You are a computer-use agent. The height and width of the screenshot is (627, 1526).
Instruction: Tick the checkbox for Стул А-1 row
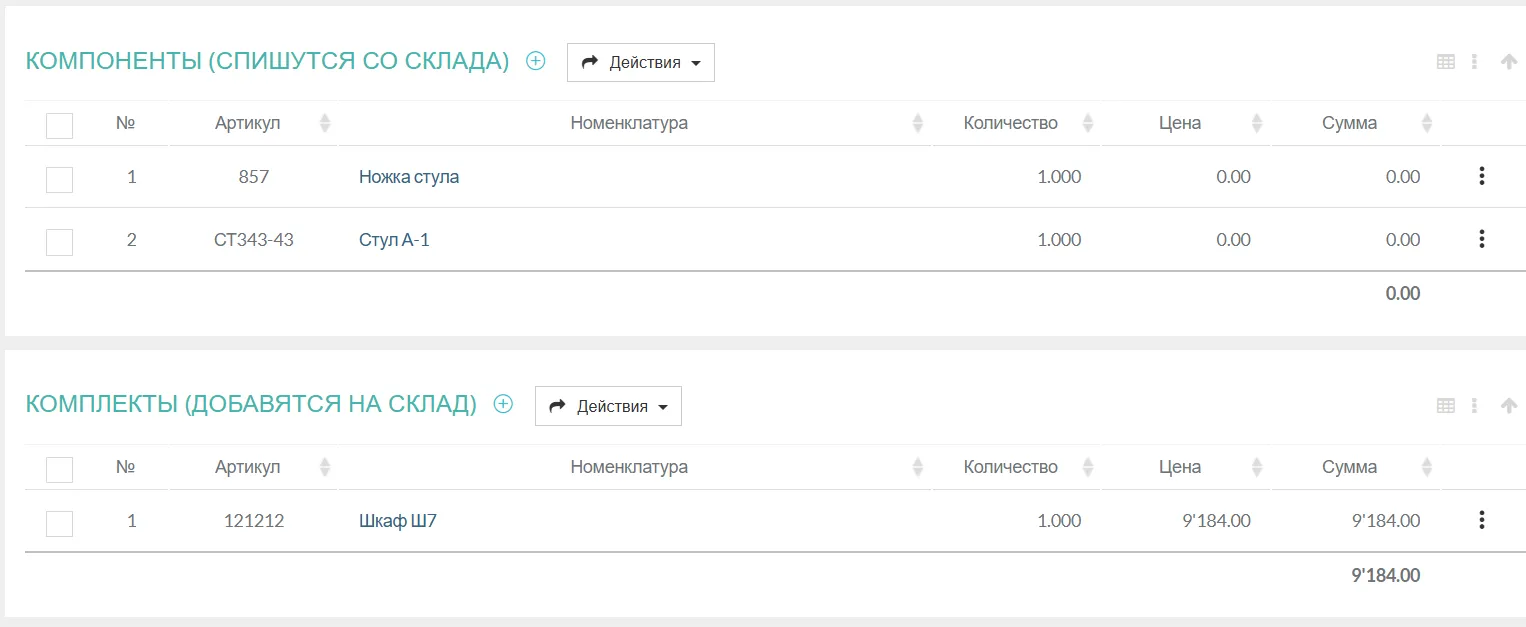[60, 242]
